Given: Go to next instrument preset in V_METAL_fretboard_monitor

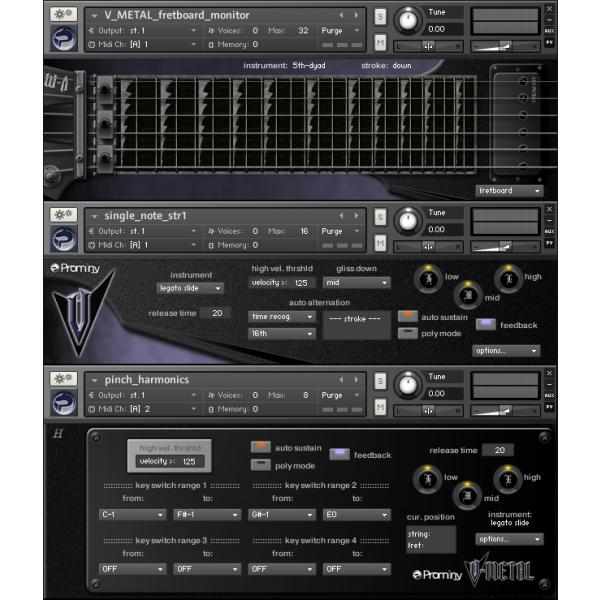Looking at the screenshot, I should [x=355, y=16].
